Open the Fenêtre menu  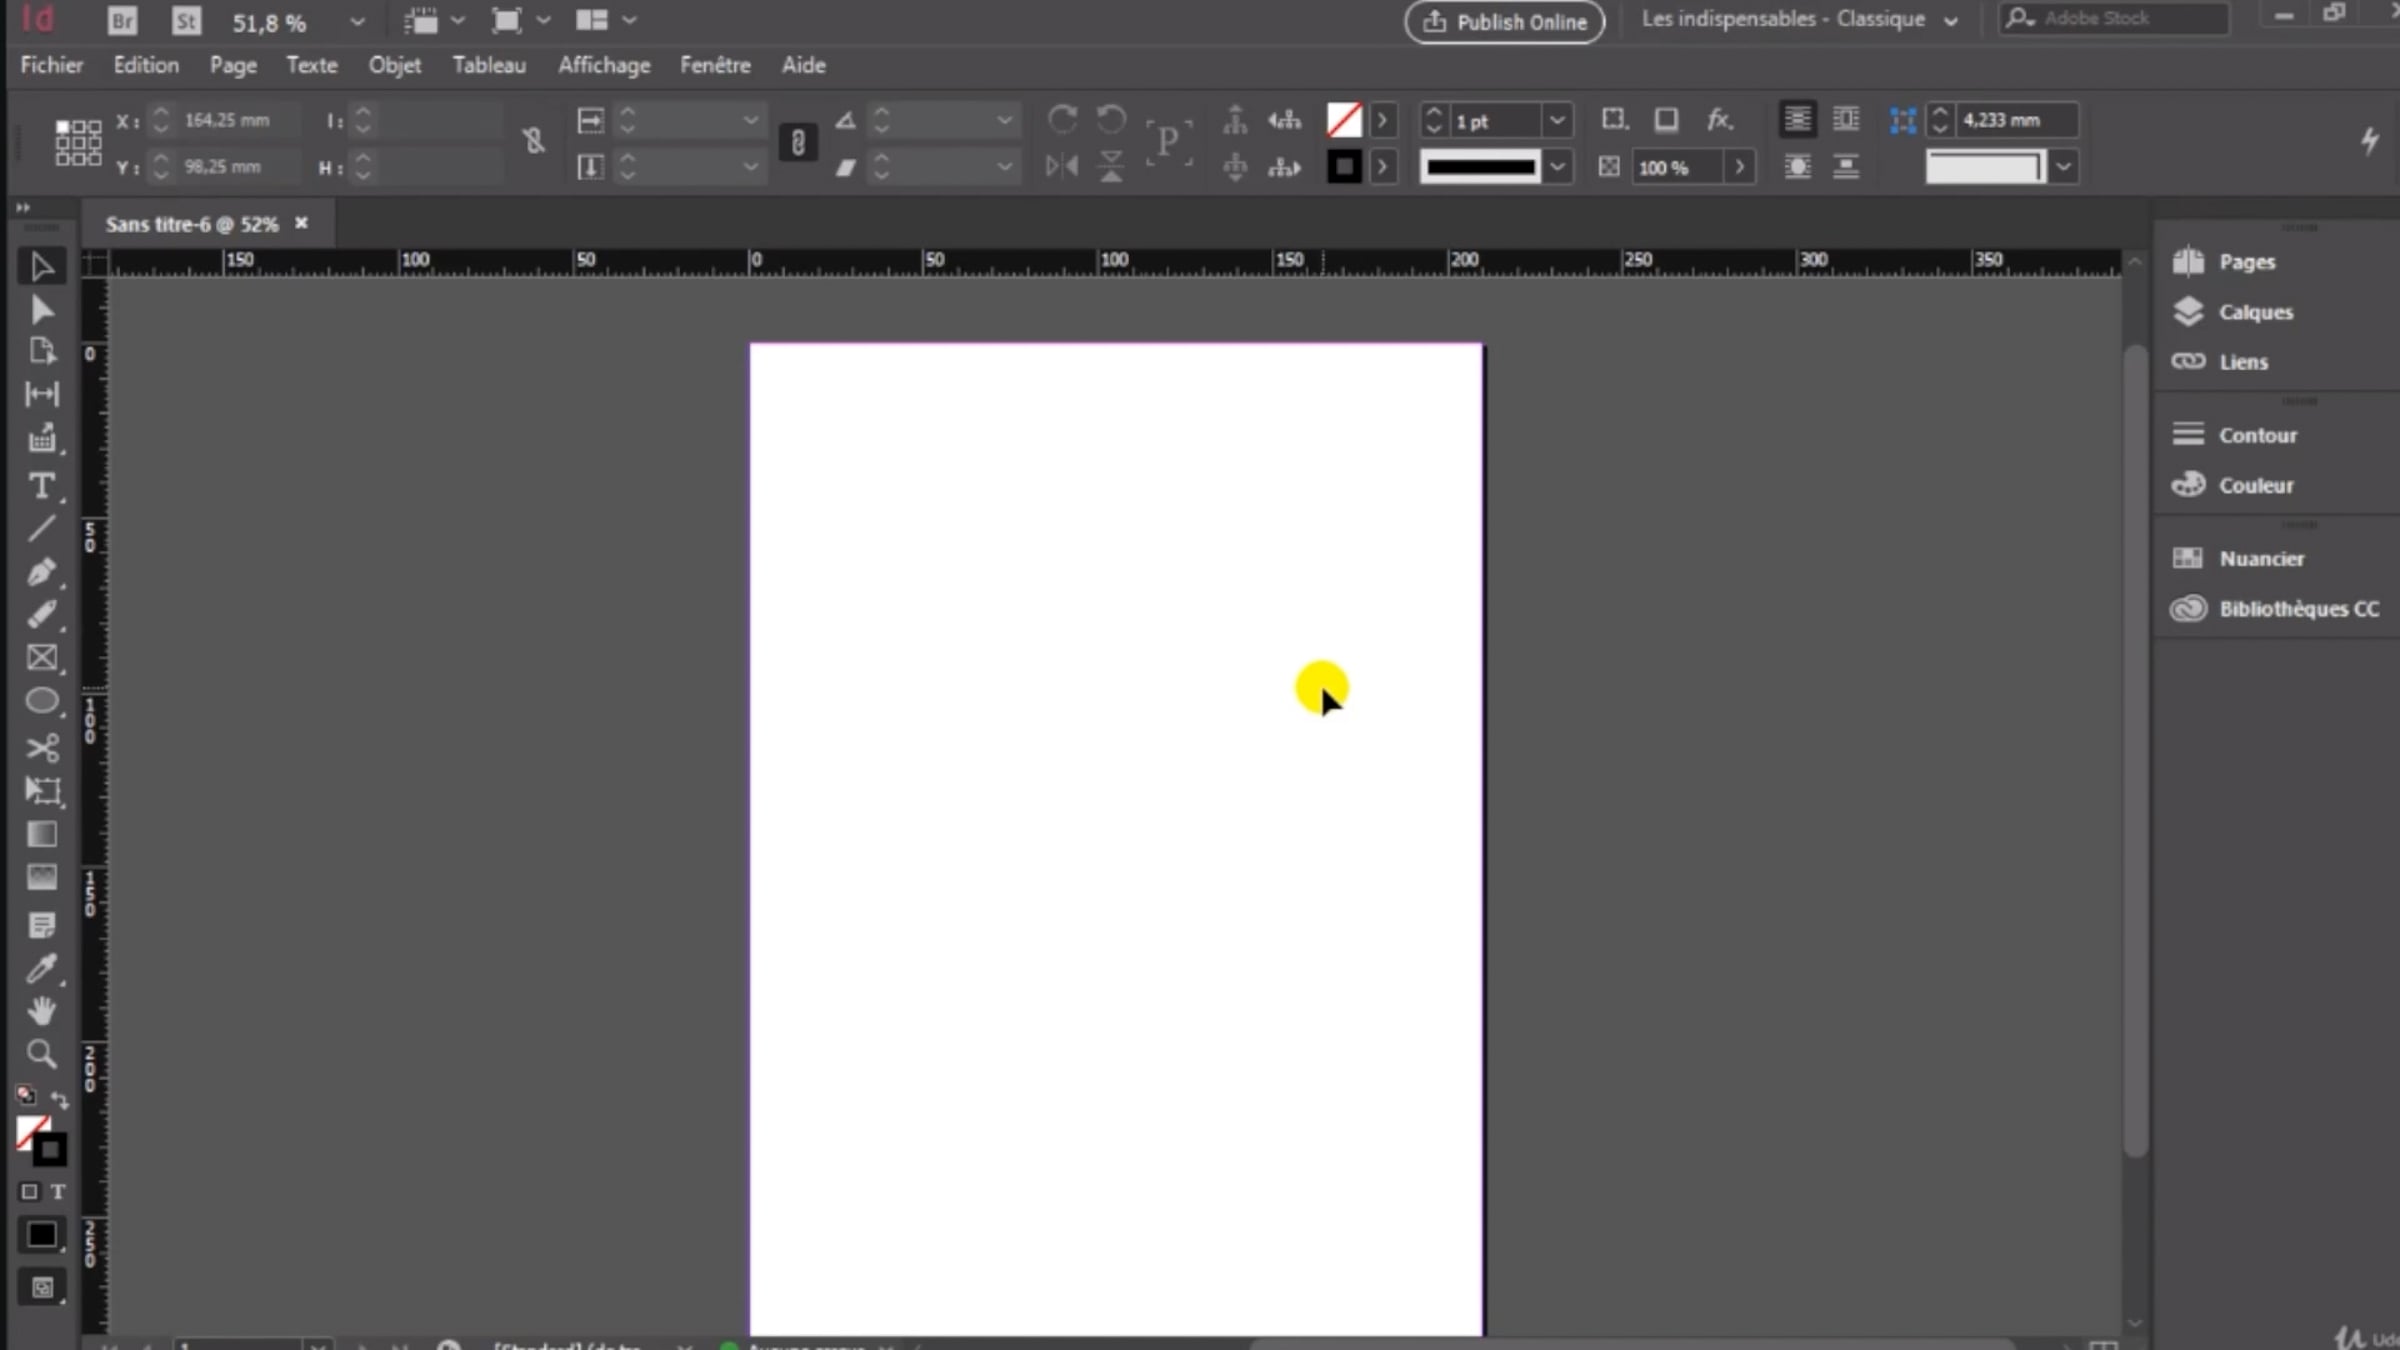[x=715, y=65]
